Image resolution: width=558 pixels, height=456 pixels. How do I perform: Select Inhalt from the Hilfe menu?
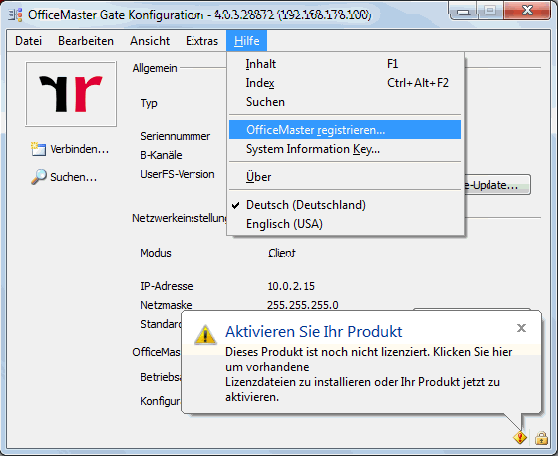pyautogui.click(x=345, y=64)
